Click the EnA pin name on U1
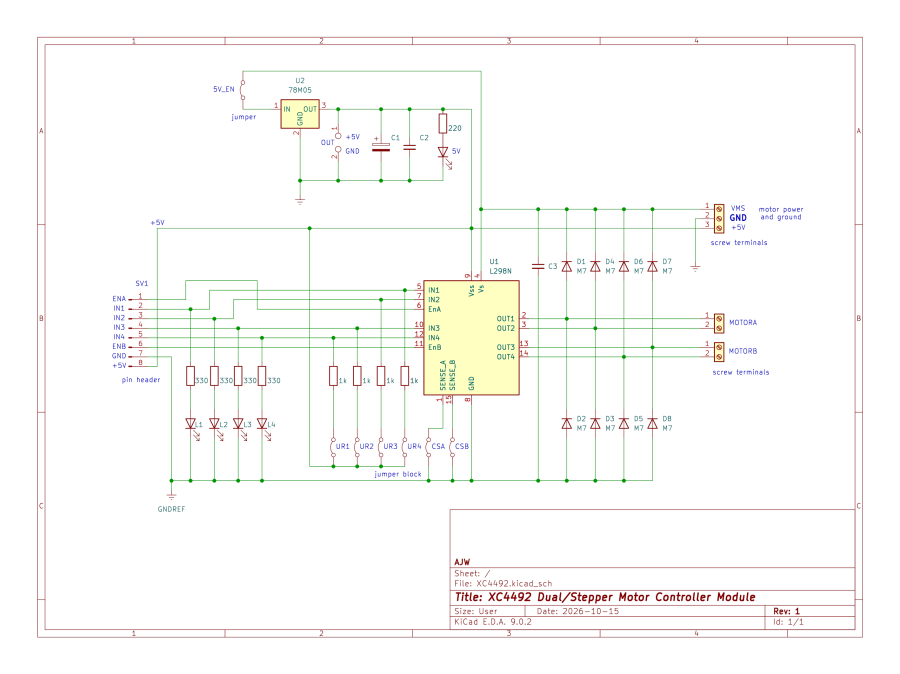Viewport: 900px width, 674px height. point(435,309)
